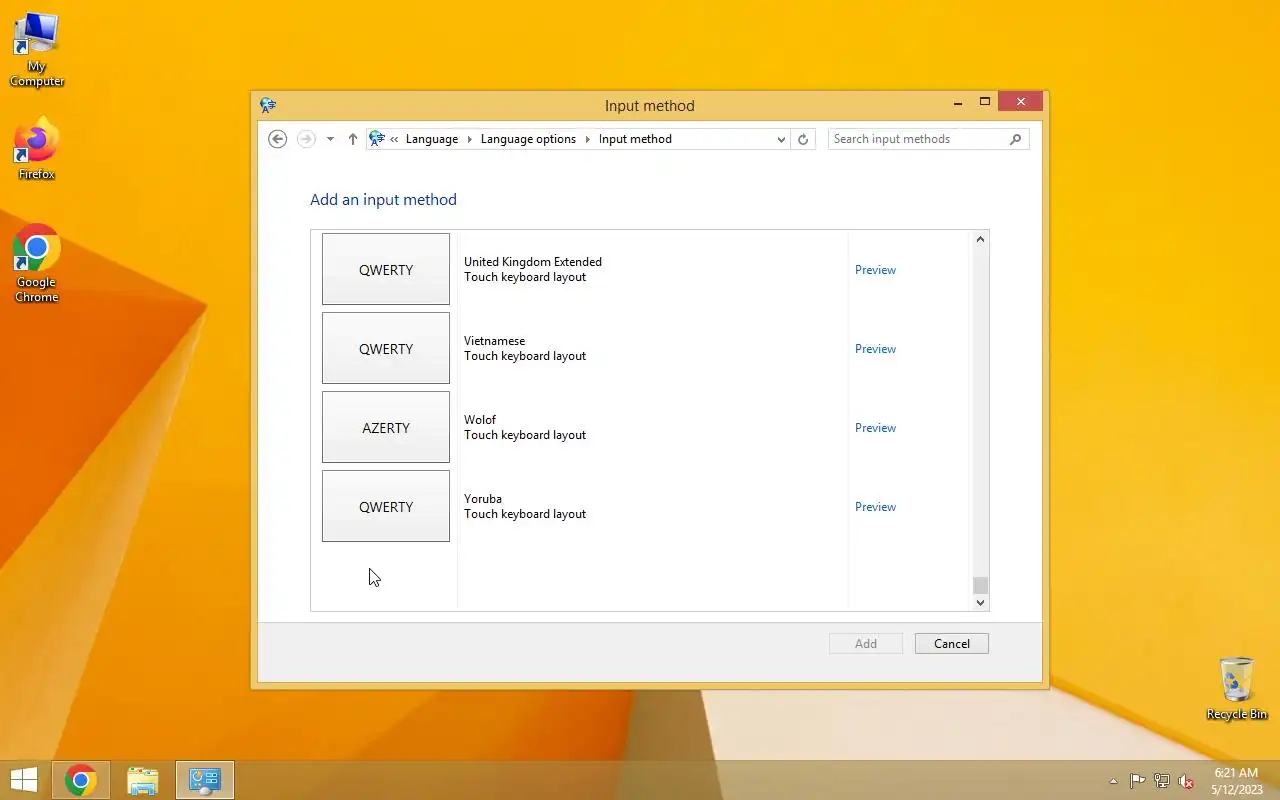Expand the hidden breadcrumb chevrons
This screenshot has height=800, width=1280.
[394, 139]
